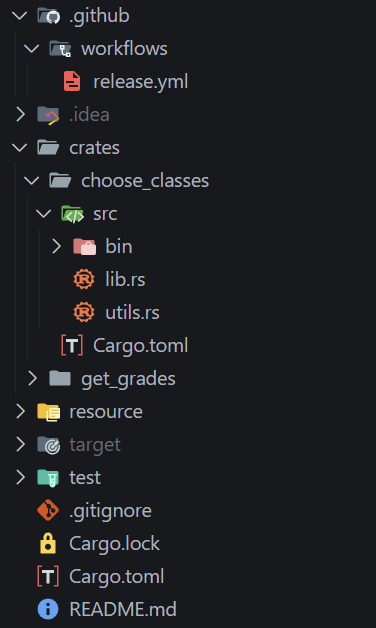Click the git icon next to .gitignore
Viewport: 376px width, 628px height.
pos(48,510)
